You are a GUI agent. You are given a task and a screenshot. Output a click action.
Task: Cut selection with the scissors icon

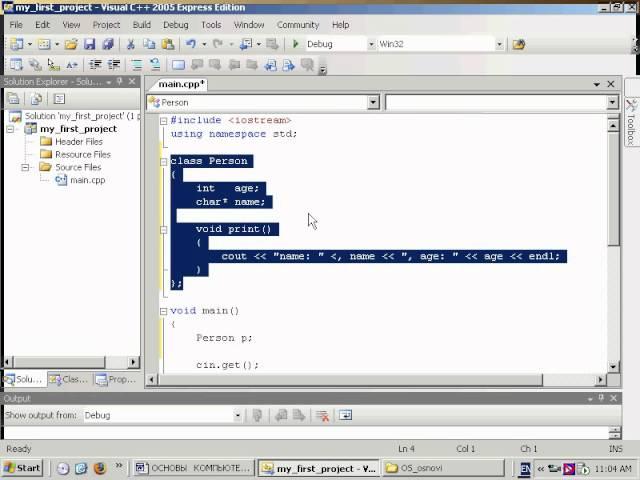point(131,44)
